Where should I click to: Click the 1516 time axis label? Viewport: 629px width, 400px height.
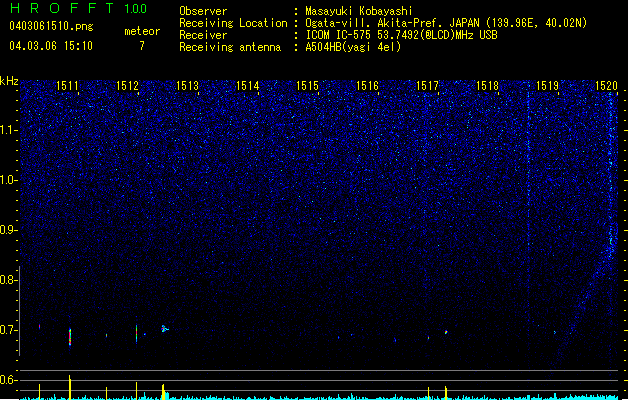(367, 86)
